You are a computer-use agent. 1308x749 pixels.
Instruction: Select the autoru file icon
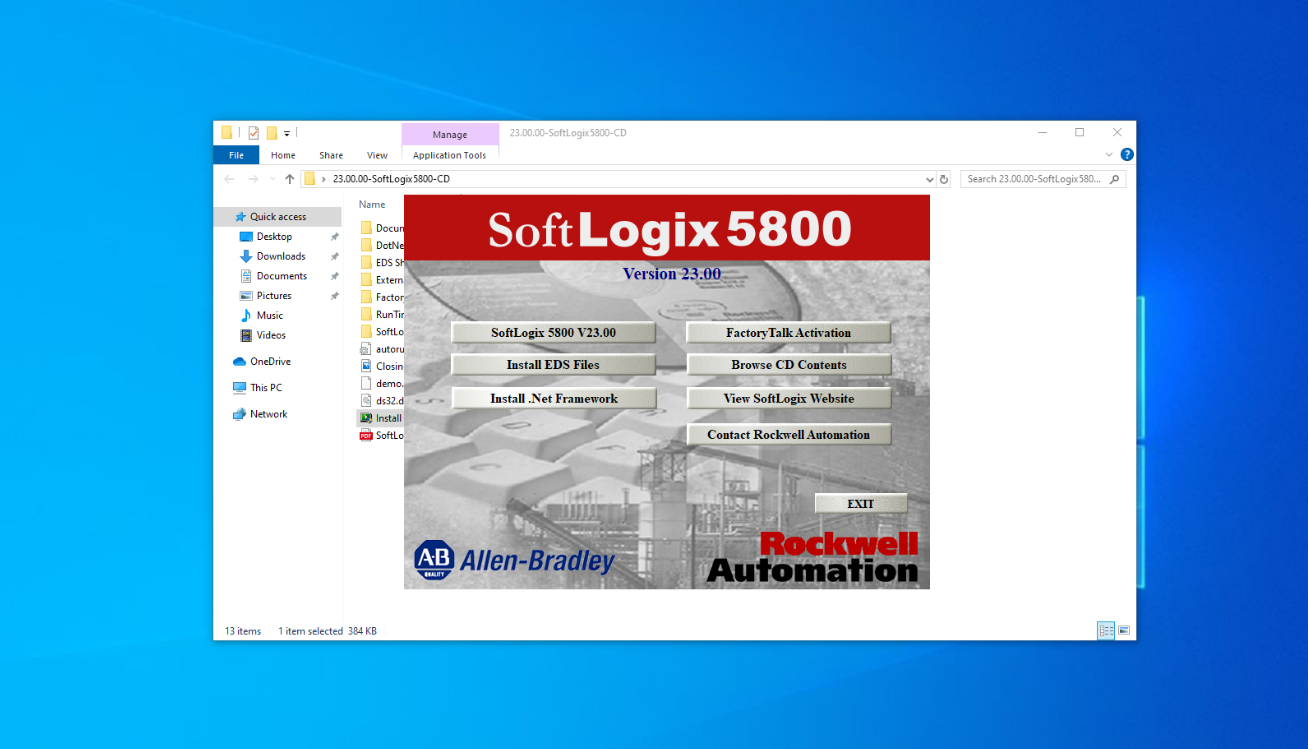[x=366, y=349]
